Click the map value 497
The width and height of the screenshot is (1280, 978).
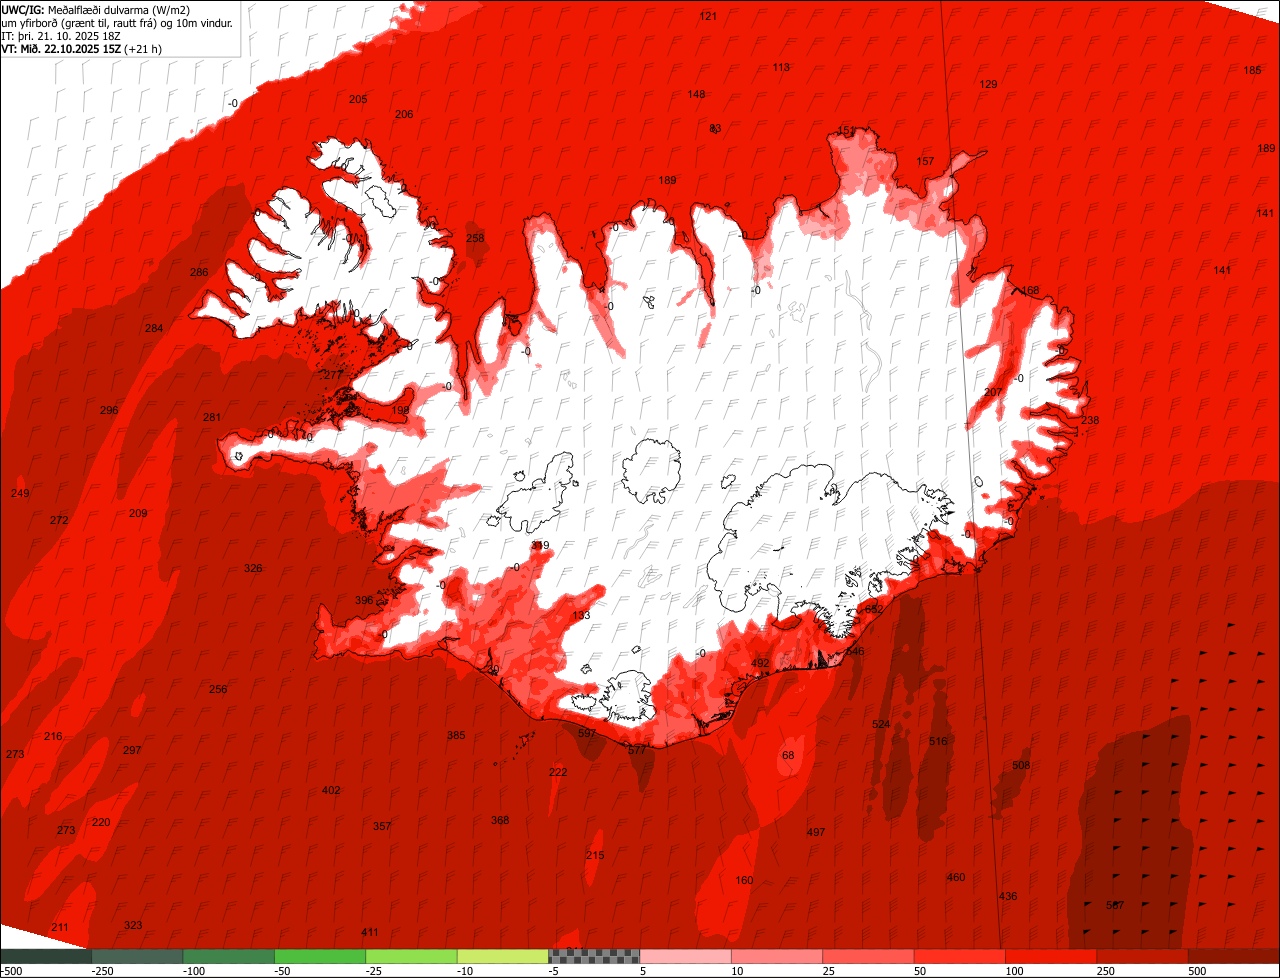click(x=816, y=832)
